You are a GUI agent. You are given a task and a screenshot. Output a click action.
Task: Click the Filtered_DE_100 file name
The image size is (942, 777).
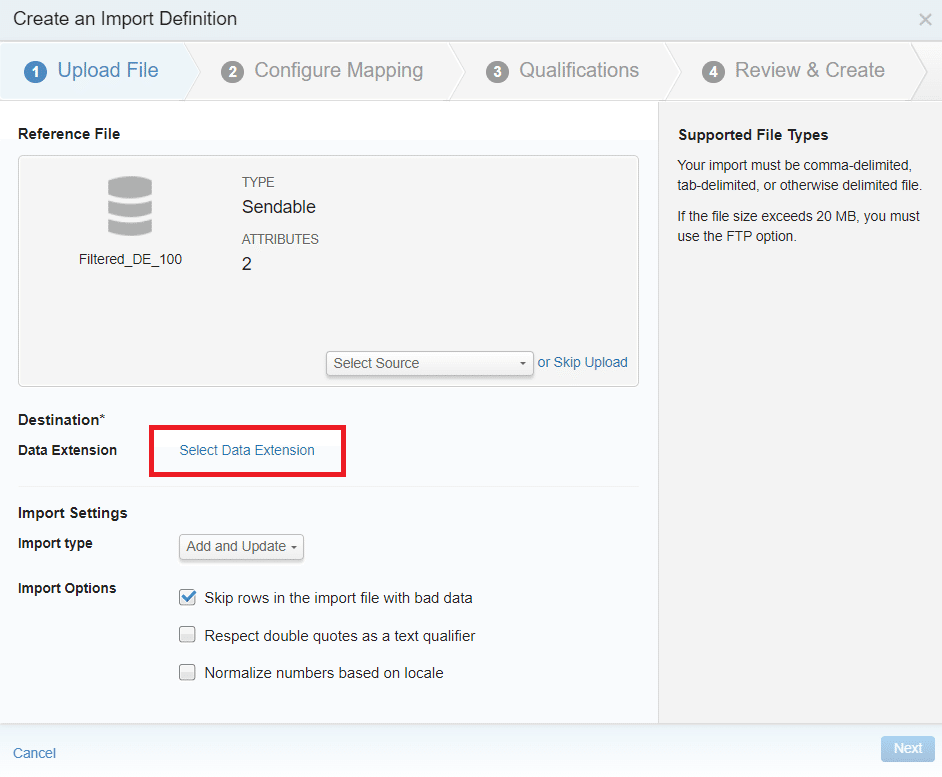[130, 259]
